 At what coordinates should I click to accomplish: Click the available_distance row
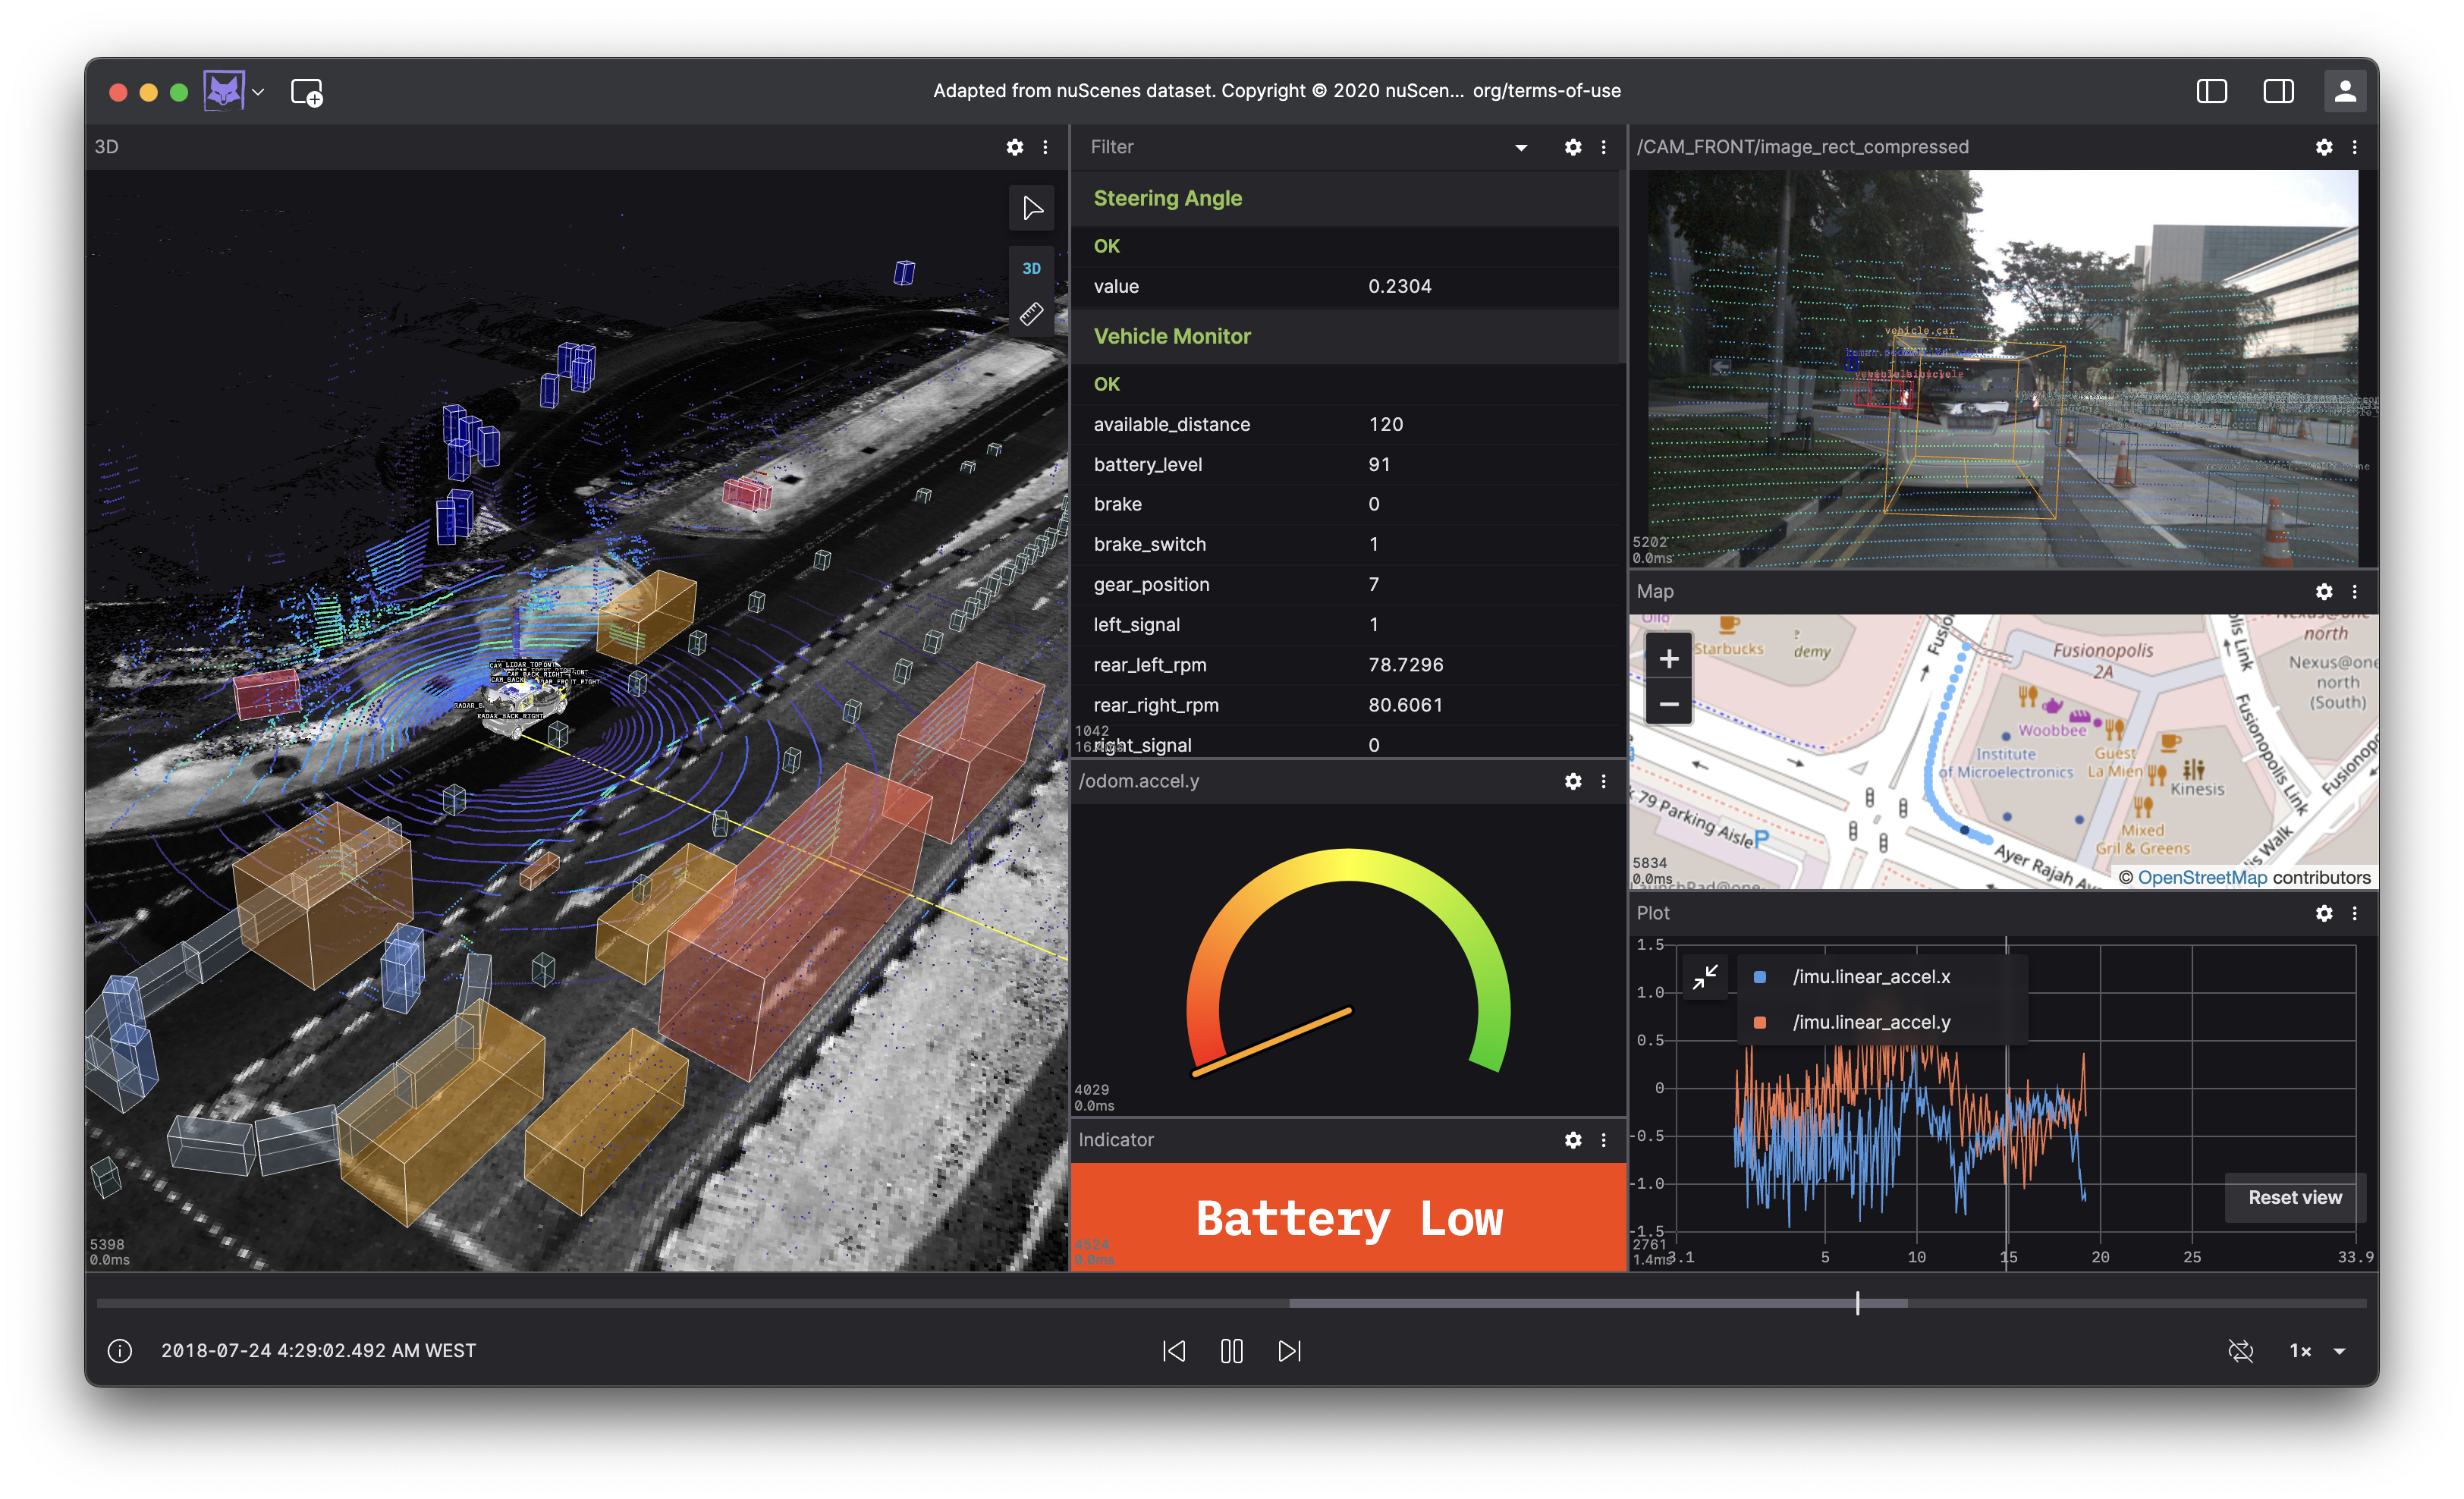(1346, 424)
